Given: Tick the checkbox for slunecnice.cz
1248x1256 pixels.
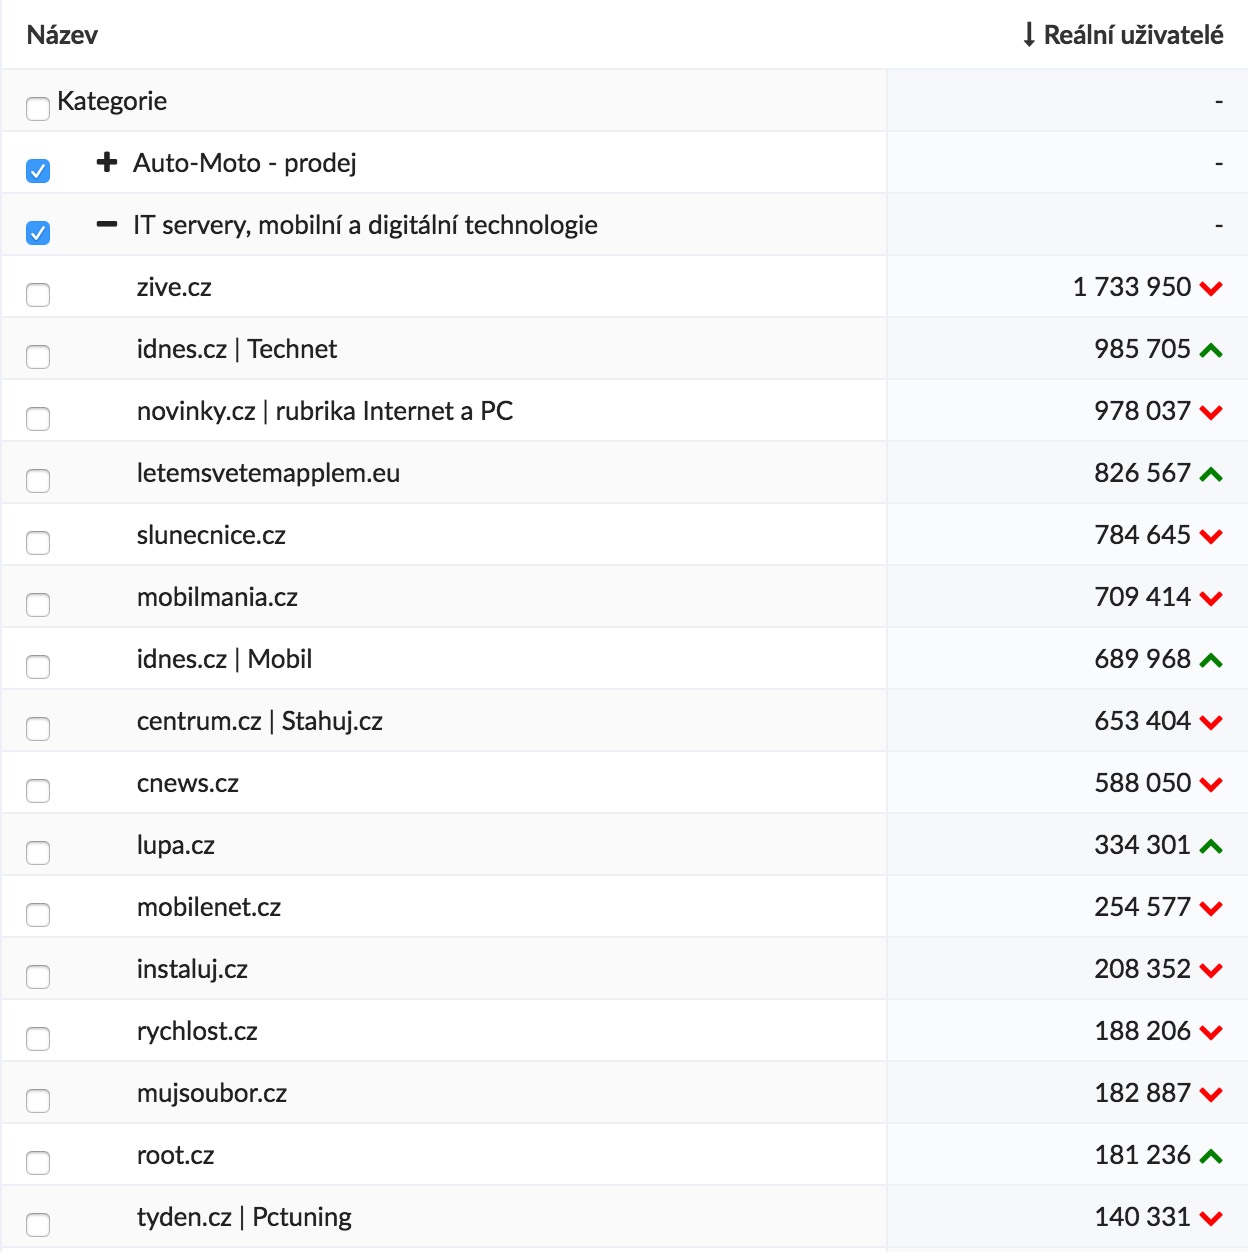Looking at the screenshot, I should [38, 543].
